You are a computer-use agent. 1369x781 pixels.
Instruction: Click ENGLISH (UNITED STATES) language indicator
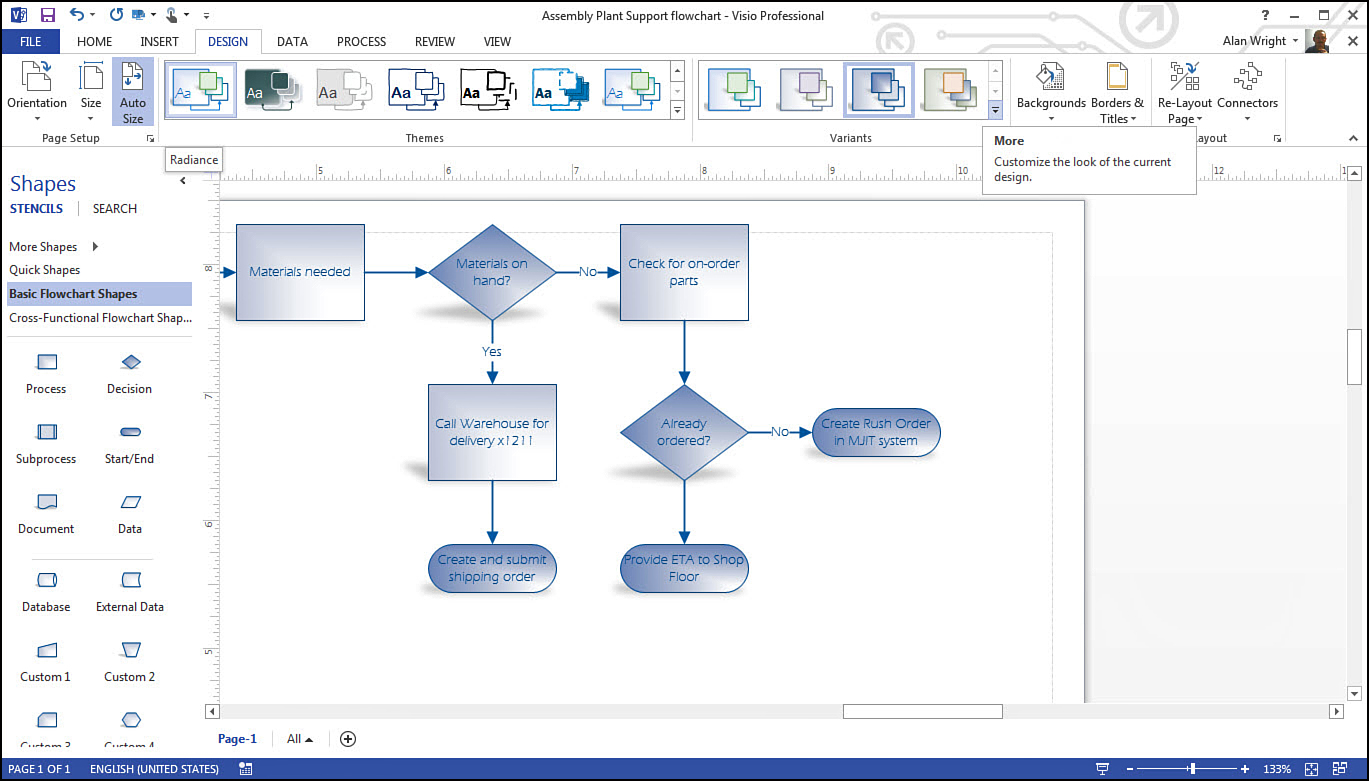pyautogui.click(x=154, y=769)
